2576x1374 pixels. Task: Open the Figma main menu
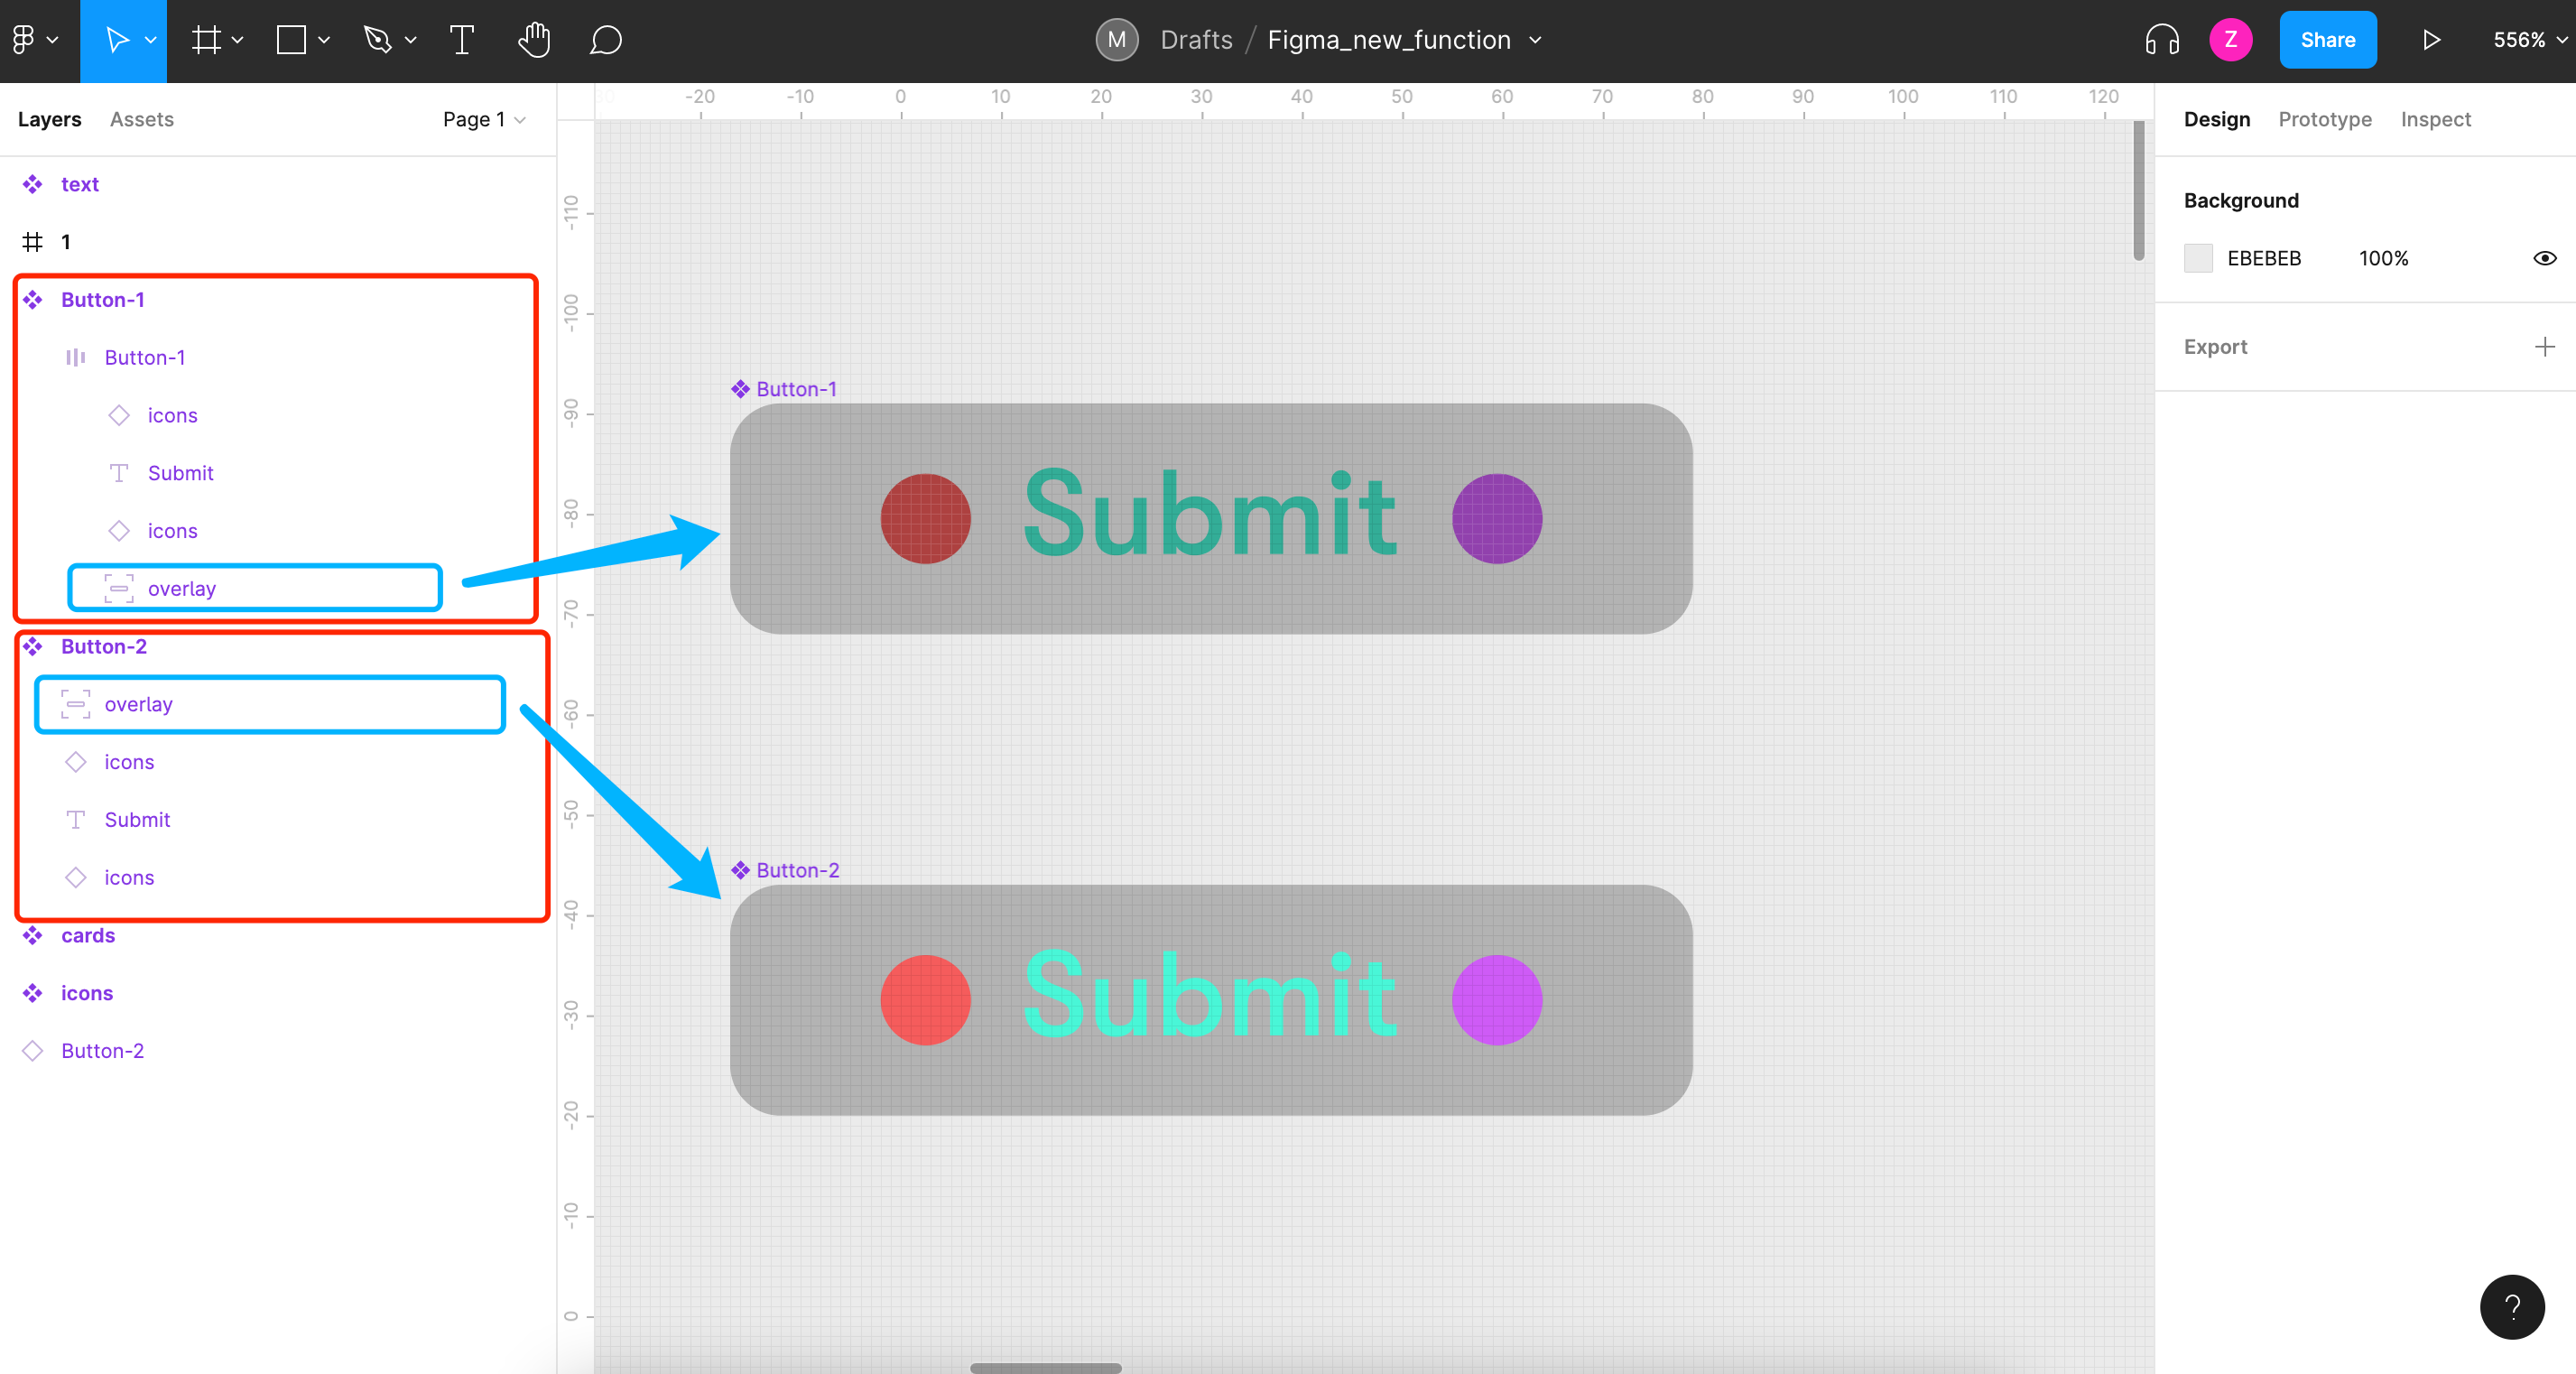coord(25,38)
